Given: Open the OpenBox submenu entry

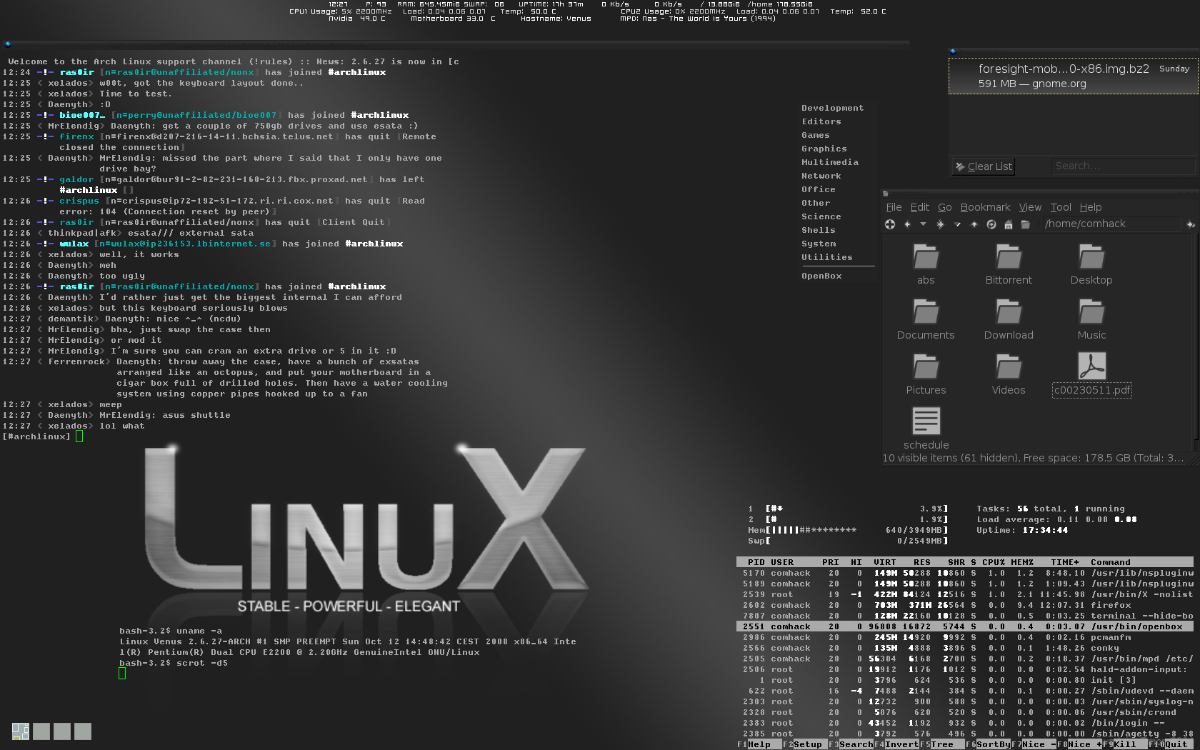Looking at the screenshot, I should (821, 275).
